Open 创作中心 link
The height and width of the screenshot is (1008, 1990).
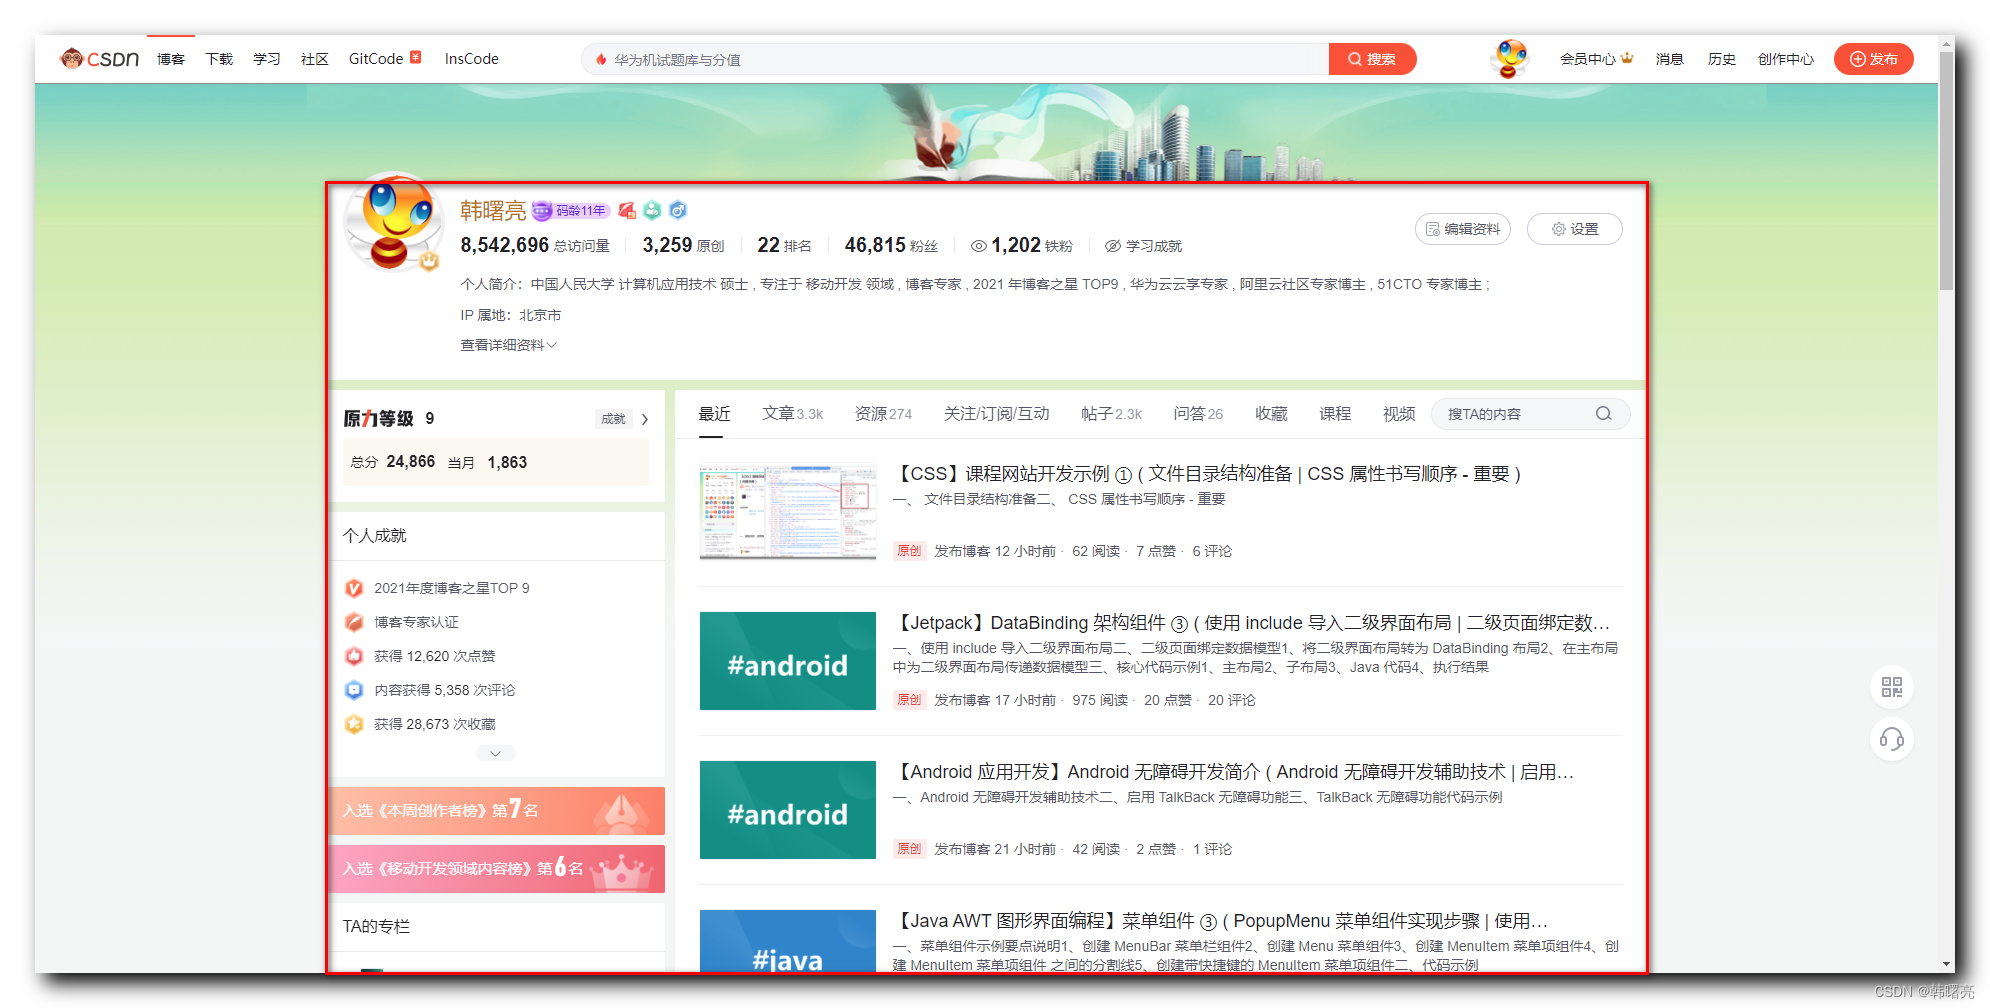(x=1786, y=59)
